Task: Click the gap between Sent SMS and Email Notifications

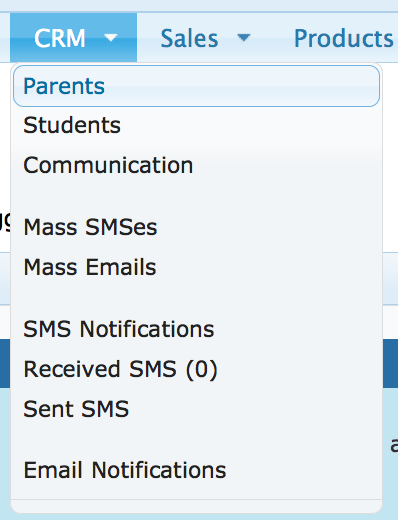Action: [196, 440]
